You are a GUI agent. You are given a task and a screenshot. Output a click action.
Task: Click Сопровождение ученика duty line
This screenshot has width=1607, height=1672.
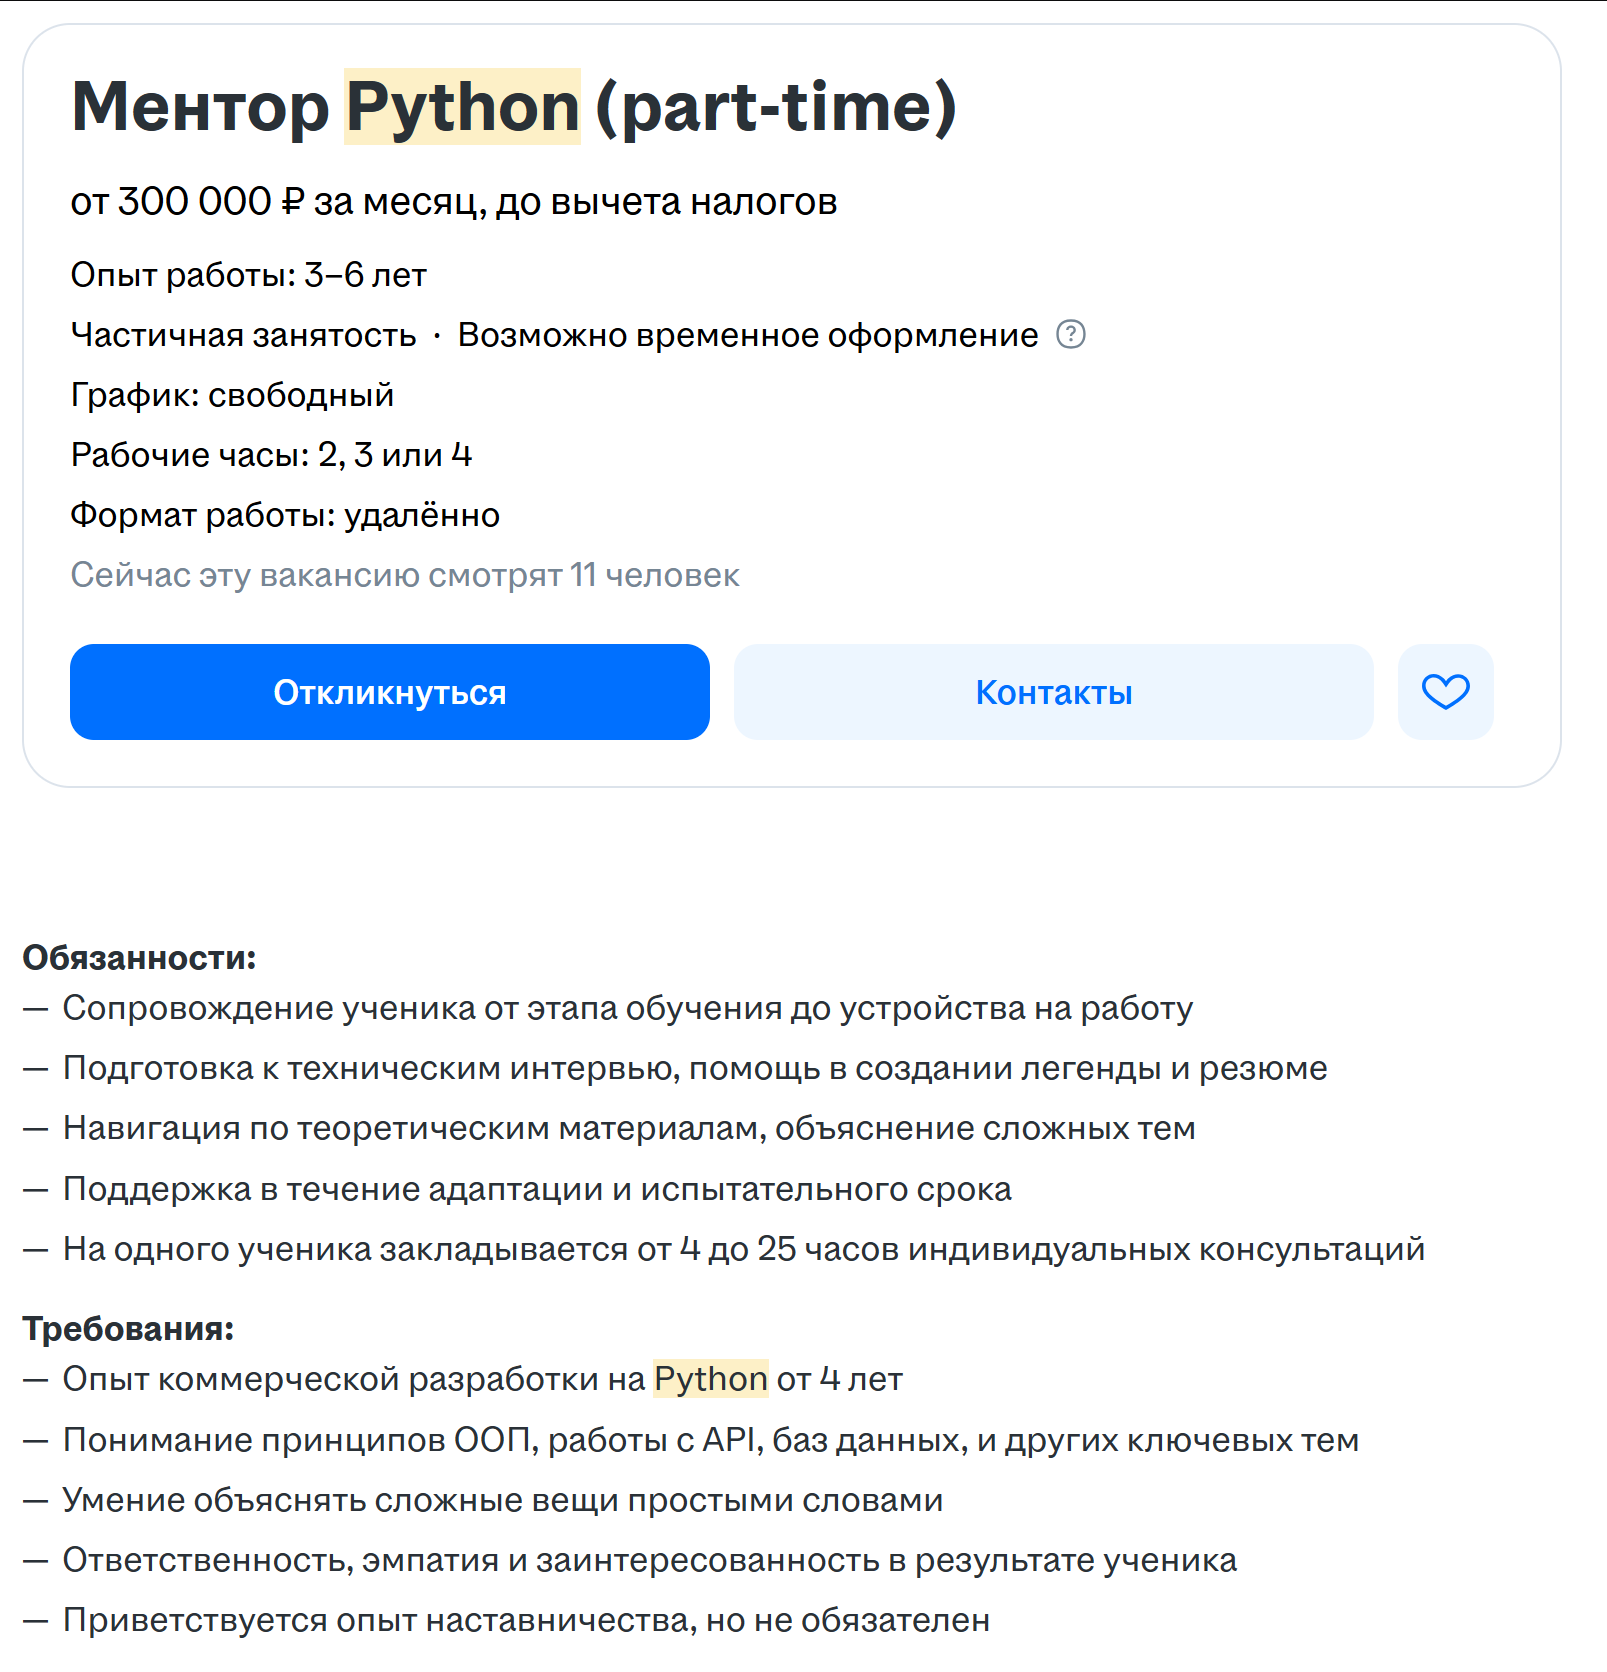[x=627, y=1008]
